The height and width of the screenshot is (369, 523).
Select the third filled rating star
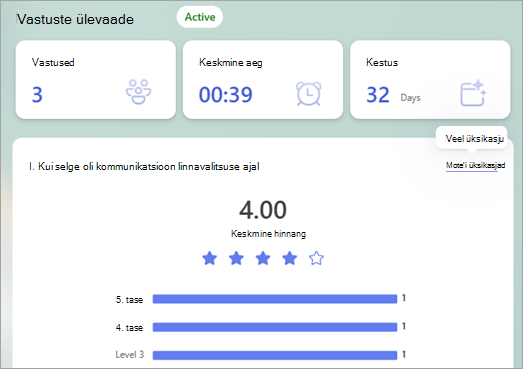coord(263,258)
